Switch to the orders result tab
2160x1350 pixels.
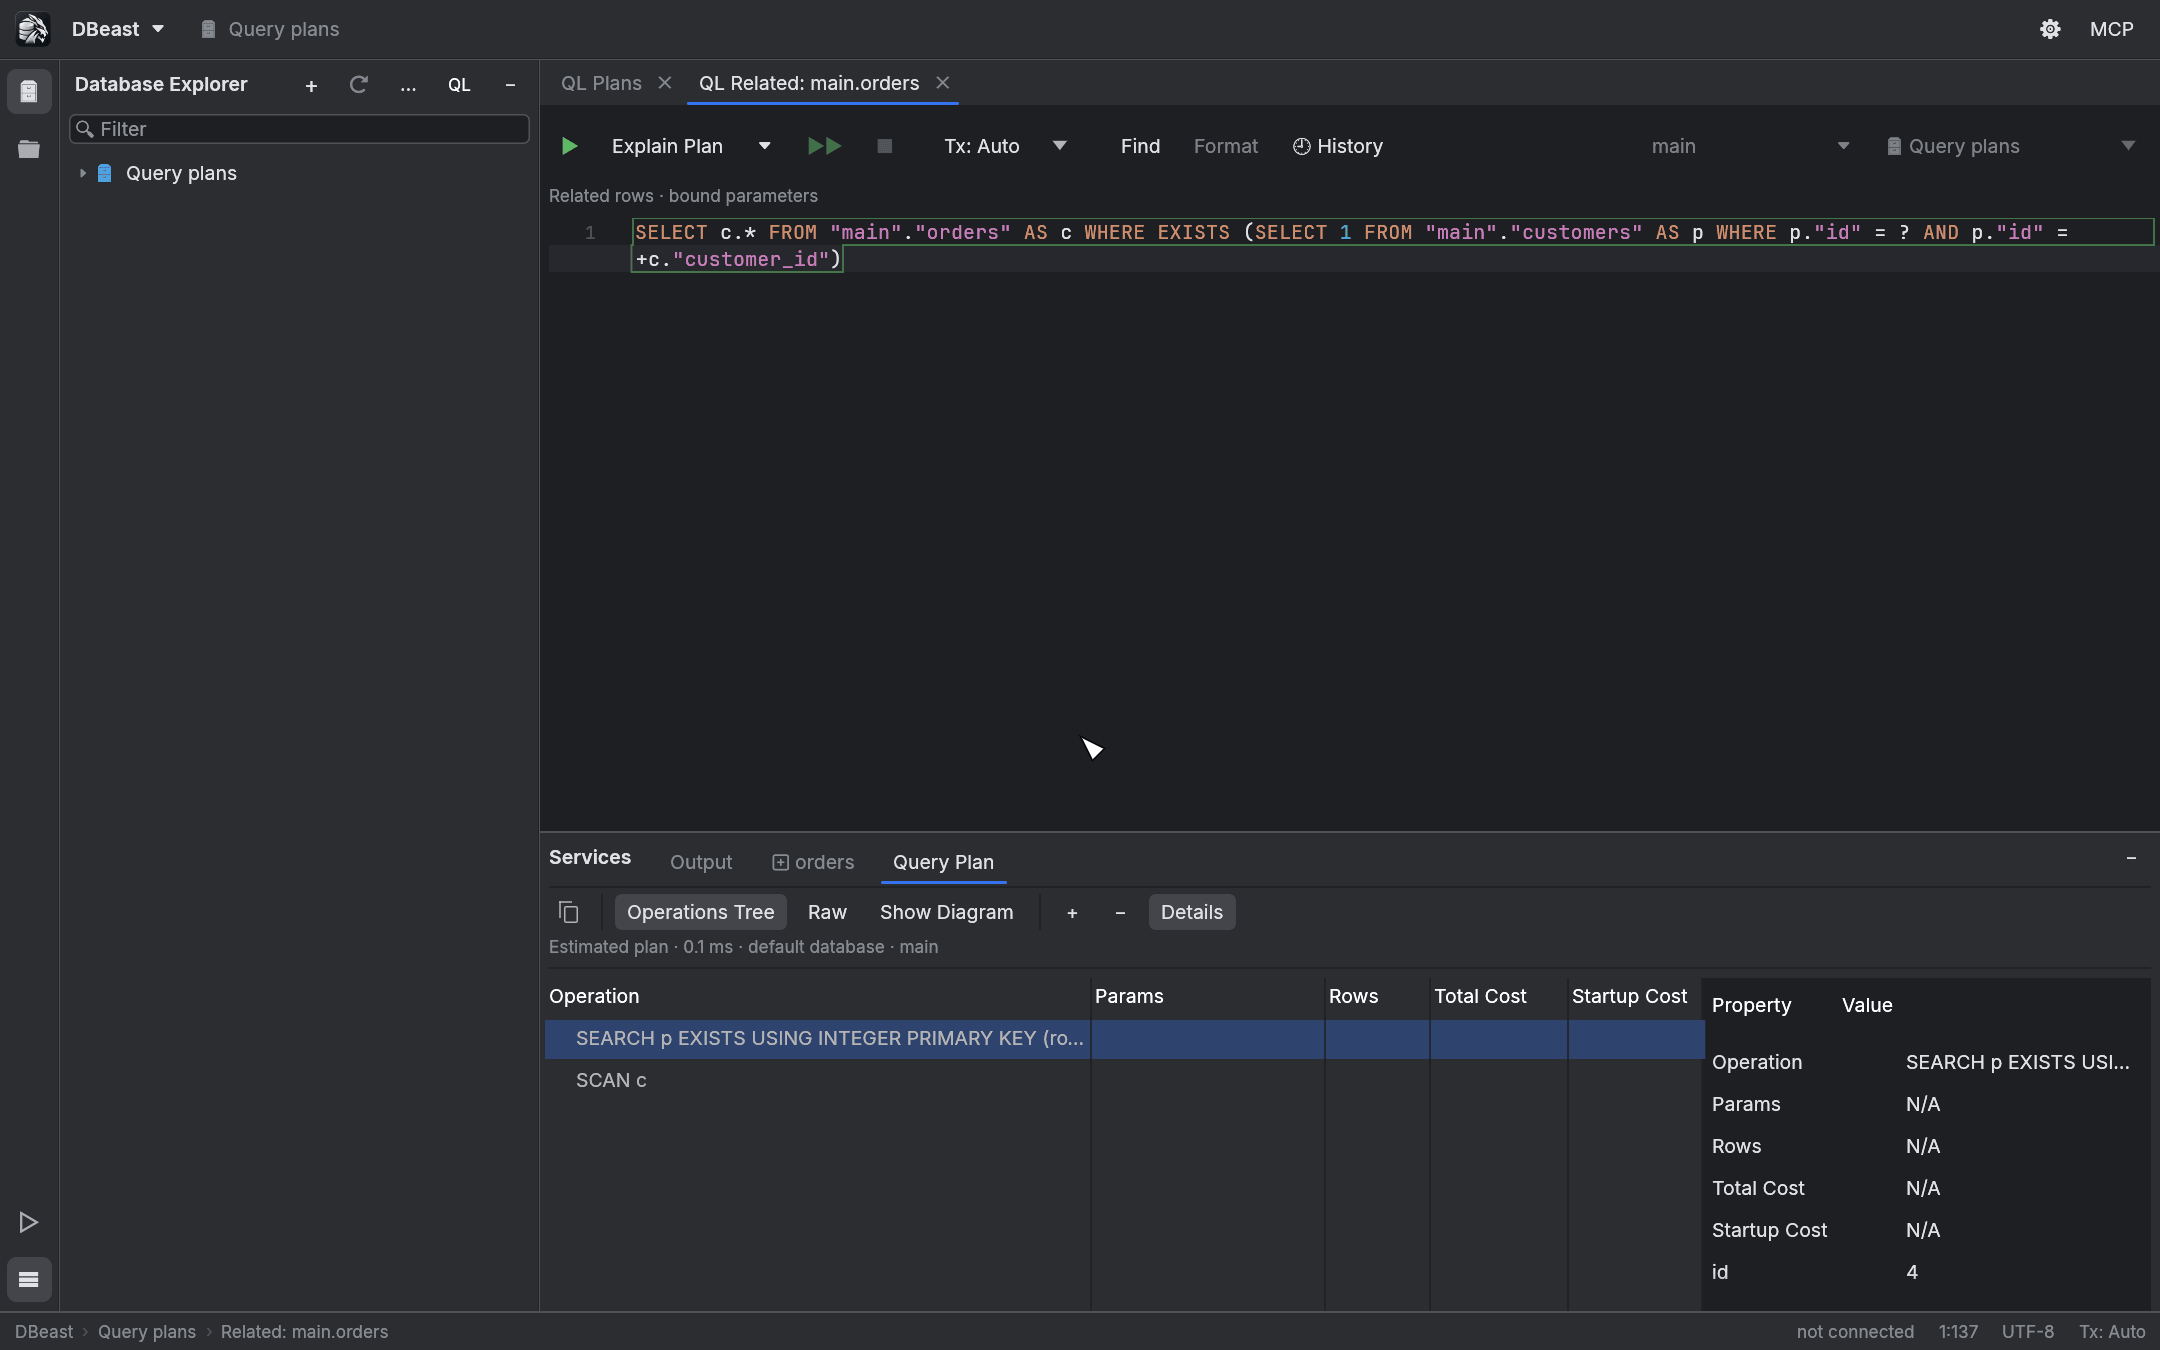(813, 862)
